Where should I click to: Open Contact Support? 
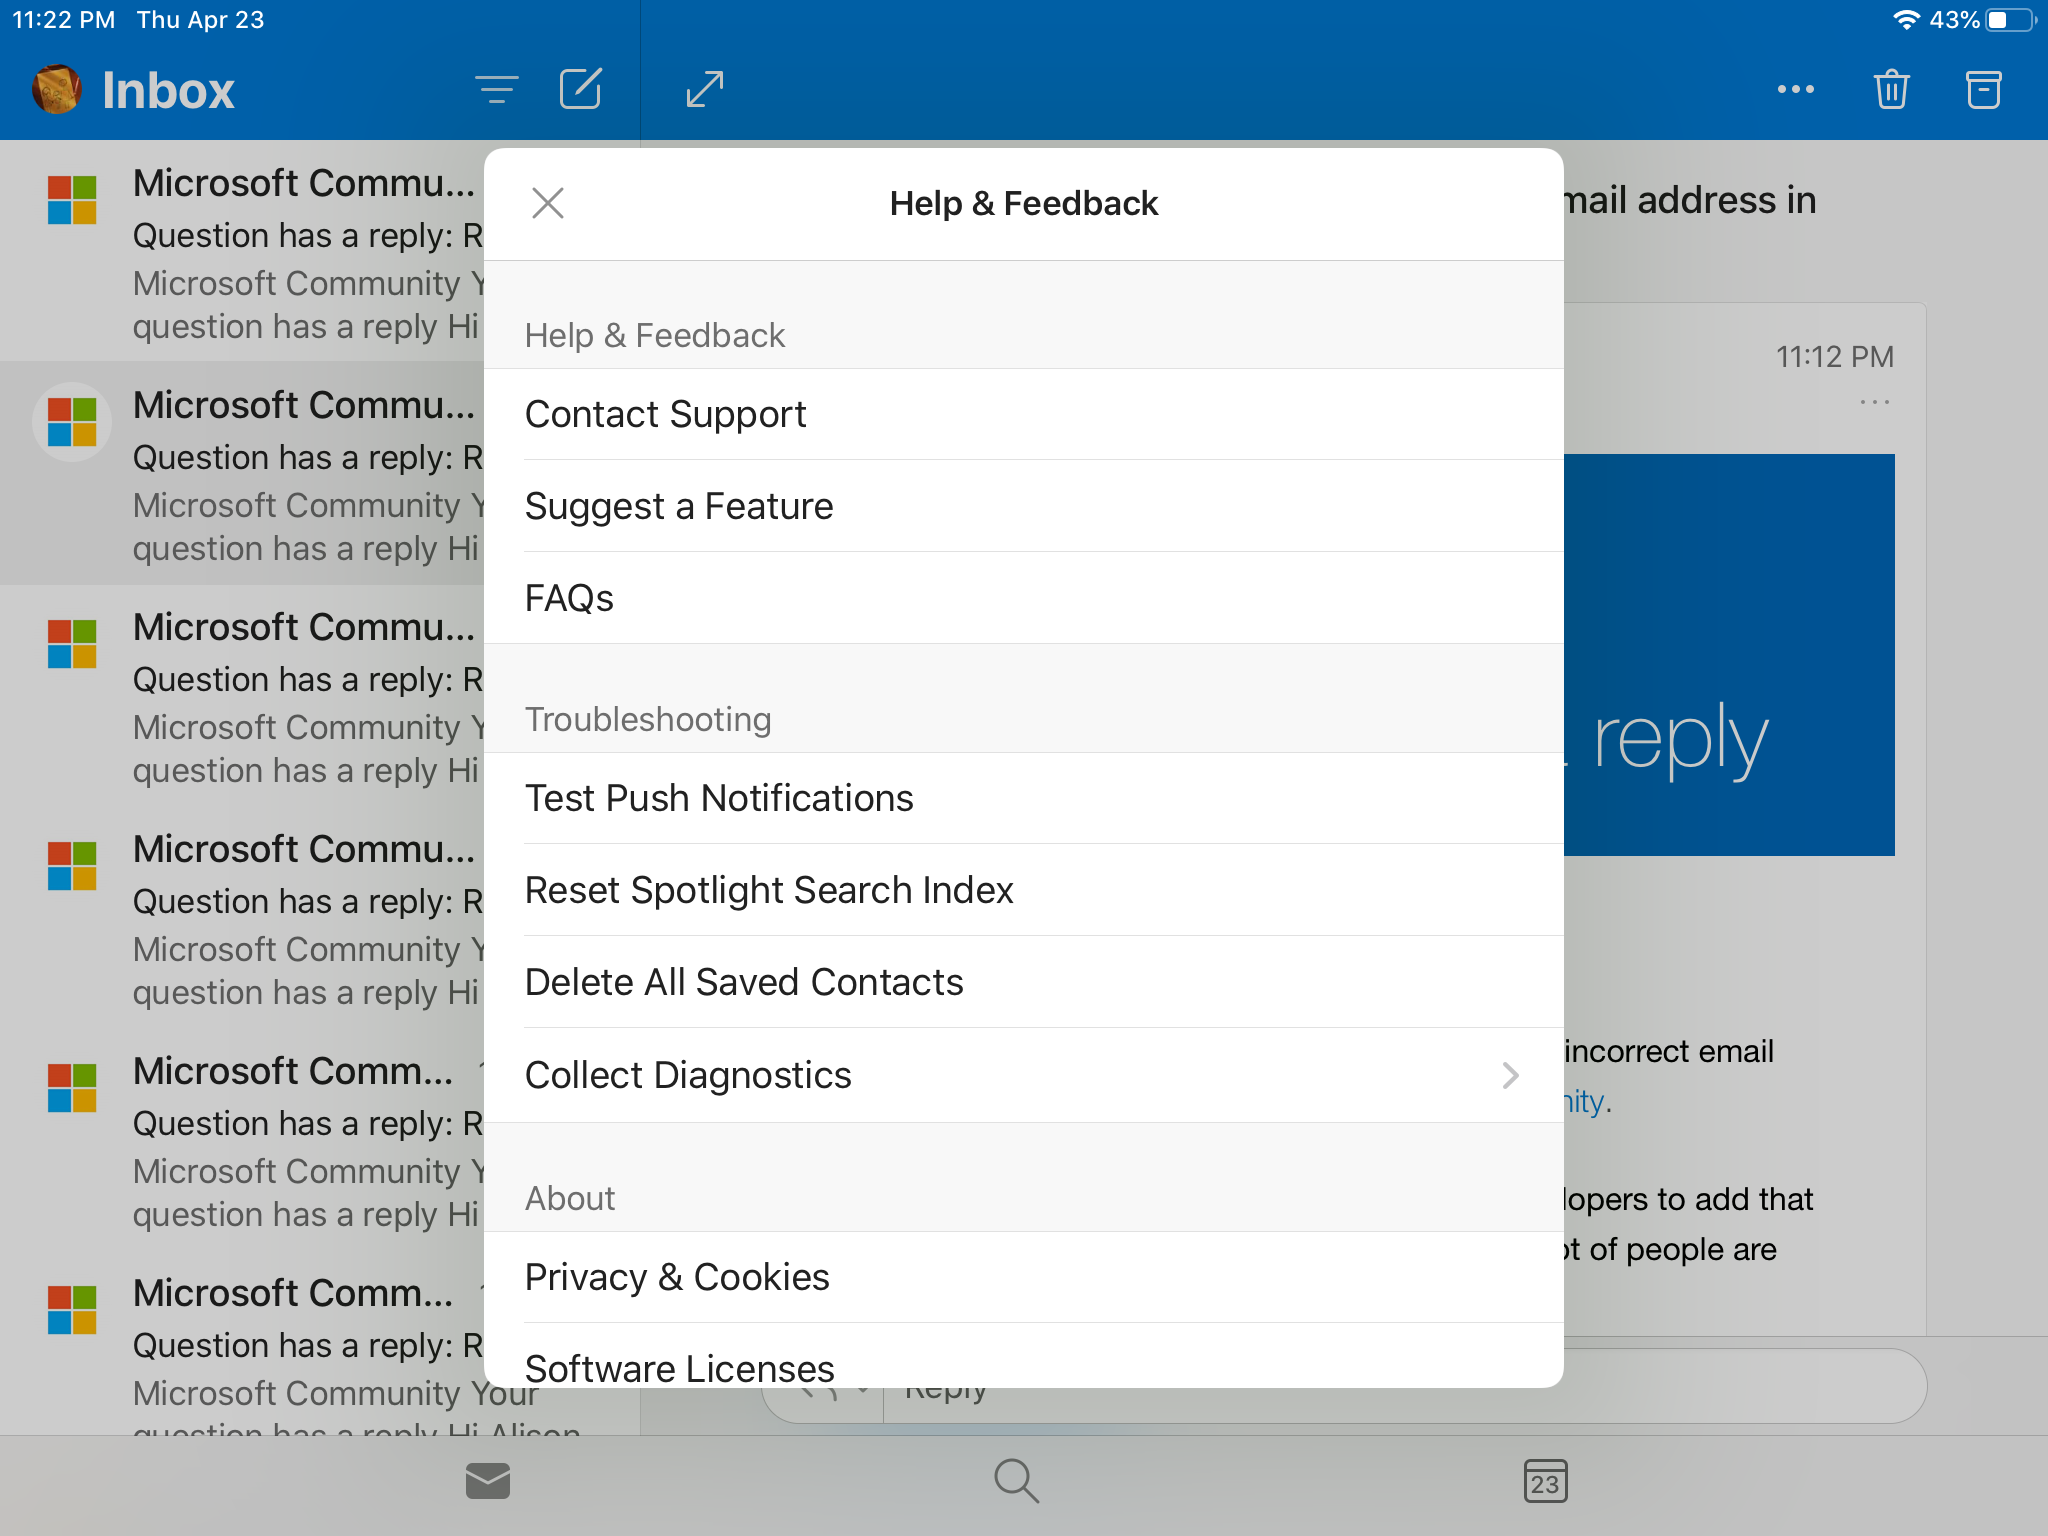tap(1024, 414)
